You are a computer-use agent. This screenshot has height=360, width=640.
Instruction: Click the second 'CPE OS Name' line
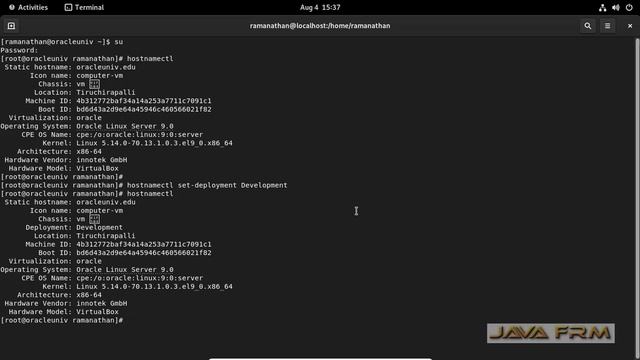112,278
